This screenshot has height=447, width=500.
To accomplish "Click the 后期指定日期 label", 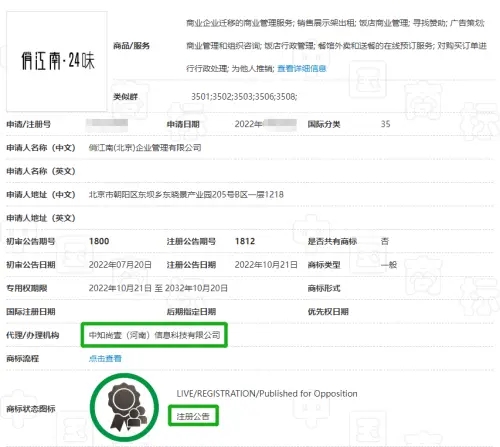I will 191,312.
